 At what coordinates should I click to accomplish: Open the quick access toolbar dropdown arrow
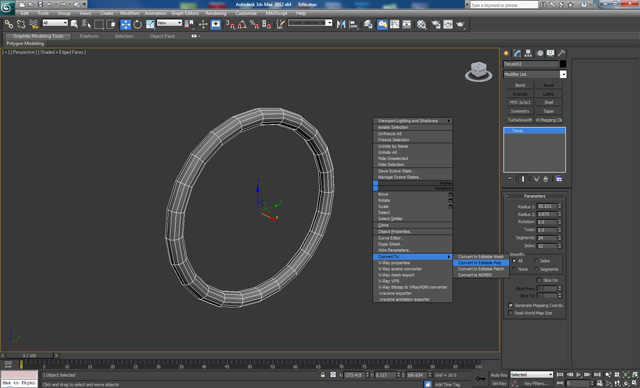[84, 4]
